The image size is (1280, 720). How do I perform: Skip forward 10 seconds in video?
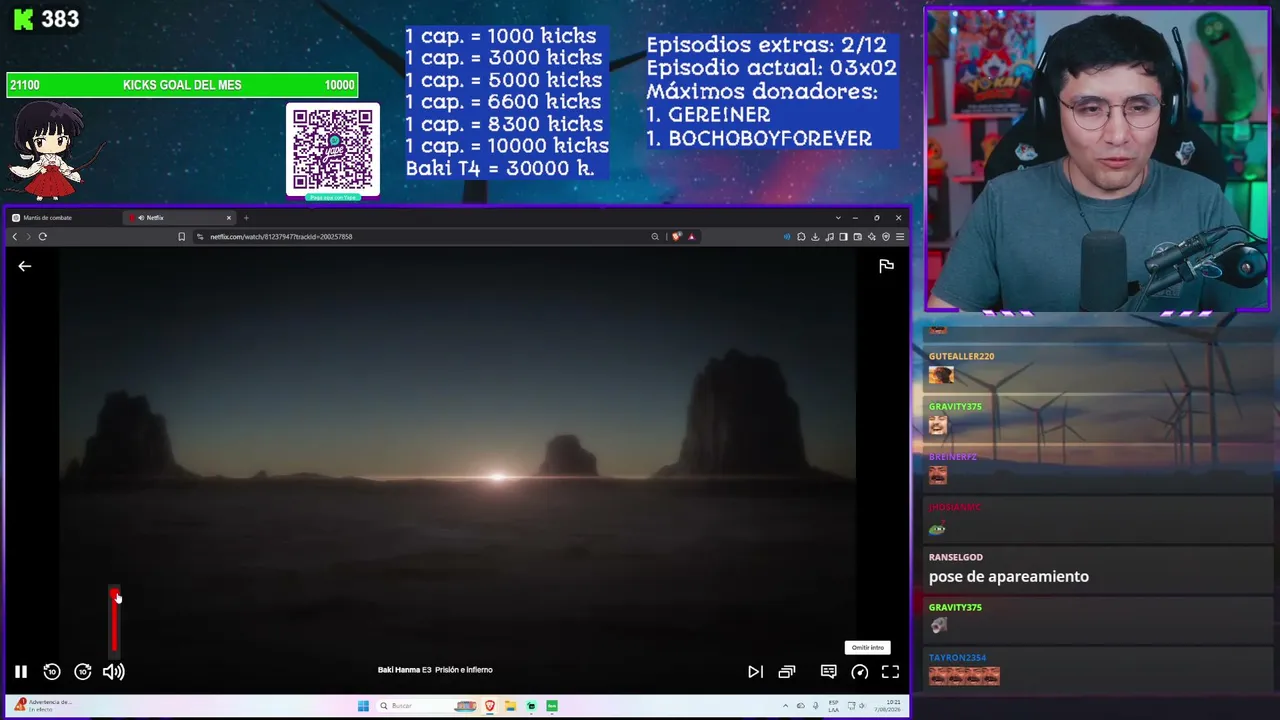pyautogui.click(x=83, y=672)
